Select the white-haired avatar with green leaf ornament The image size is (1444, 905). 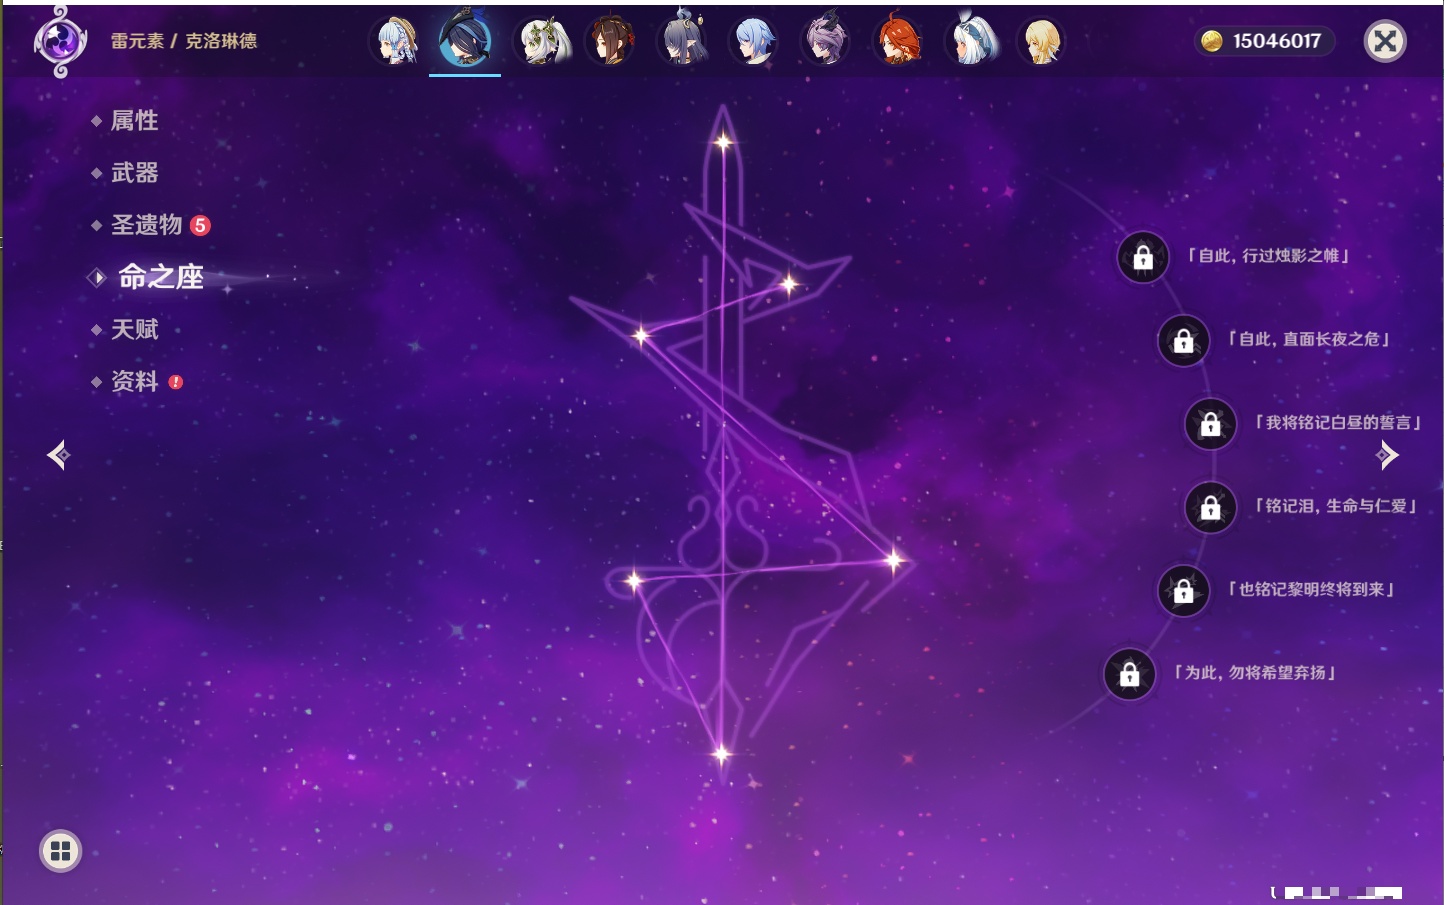(x=541, y=41)
